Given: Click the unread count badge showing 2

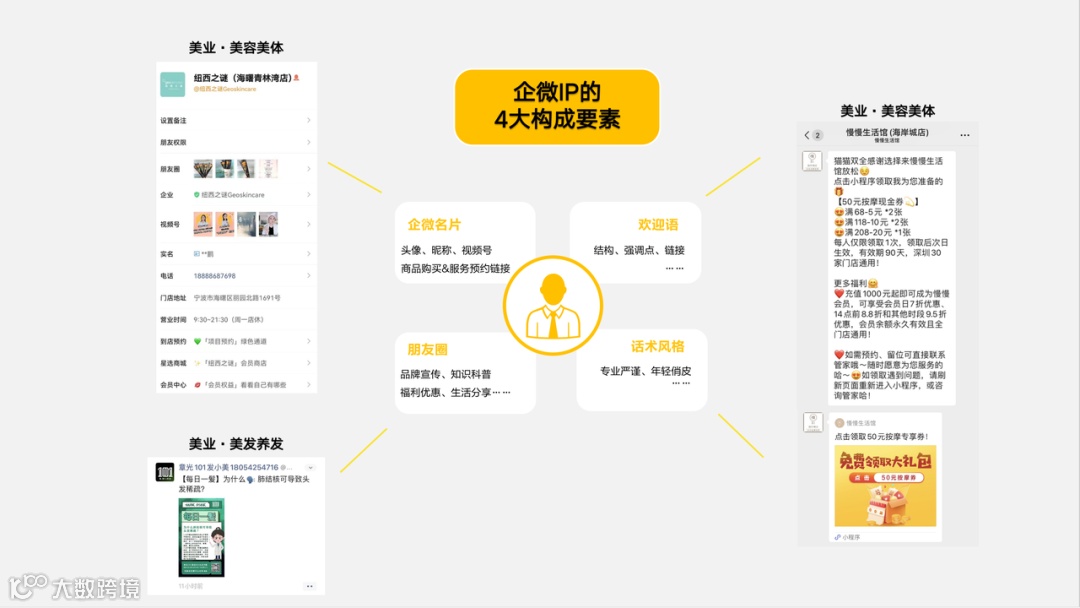Looking at the screenshot, I should [817, 135].
